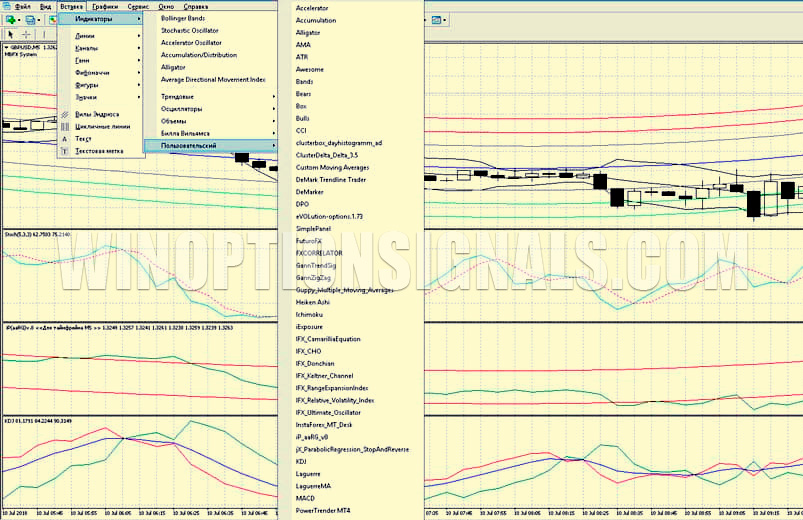Click the Text 'A' icon in menu
This screenshot has width=803, height=520.
(x=65, y=139)
